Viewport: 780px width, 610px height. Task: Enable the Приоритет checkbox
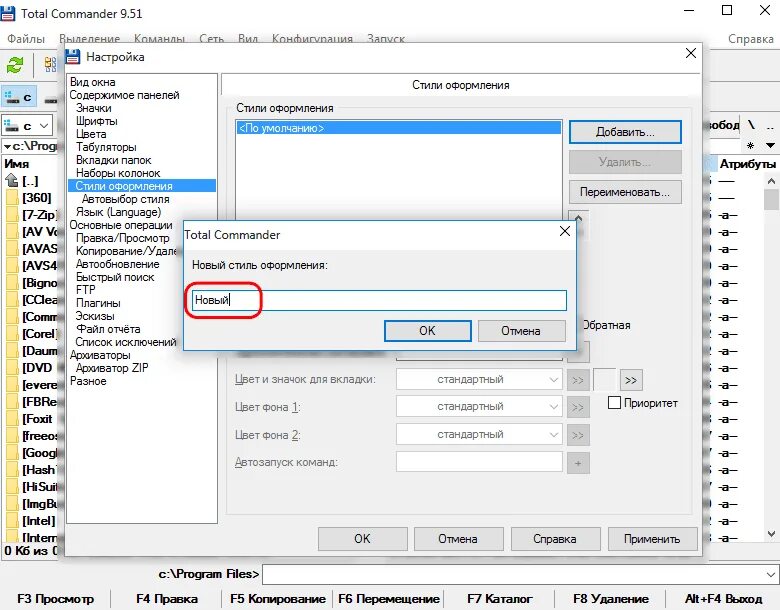(x=614, y=403)
